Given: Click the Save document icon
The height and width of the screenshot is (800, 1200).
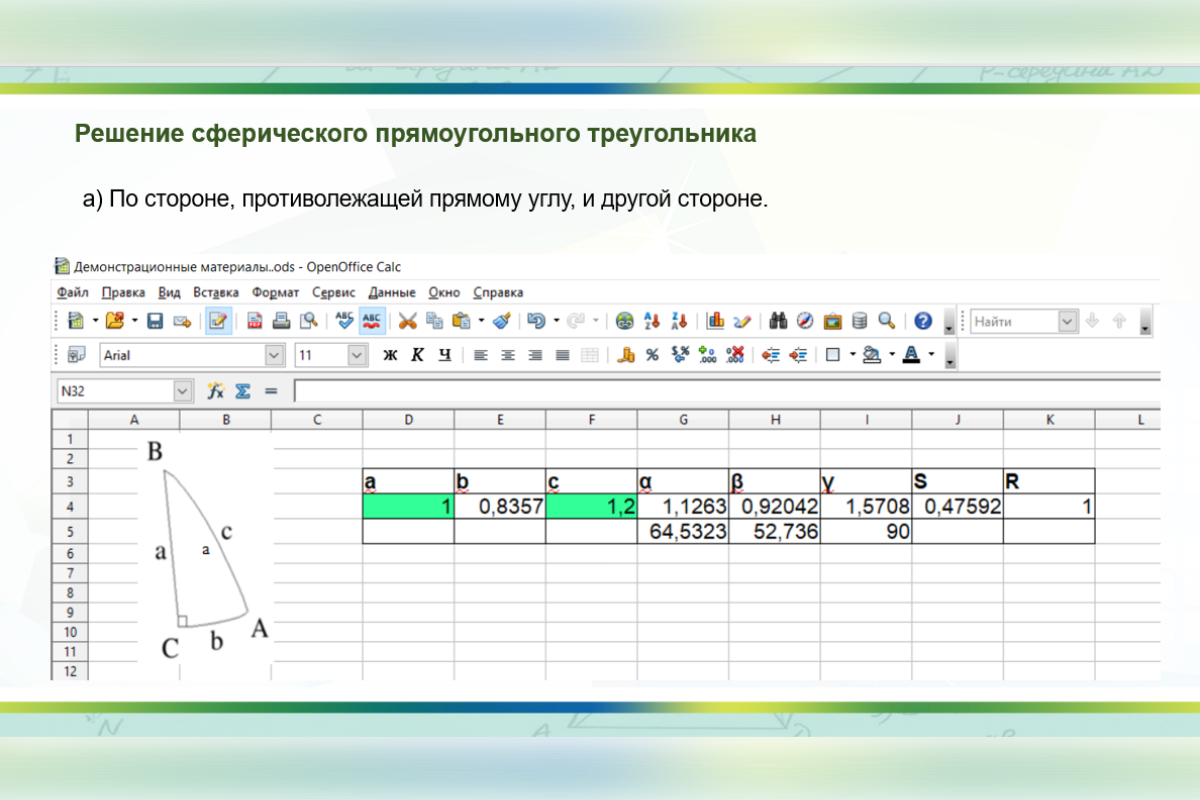Looking at the screenshot, I should click(x=155, y=321).
